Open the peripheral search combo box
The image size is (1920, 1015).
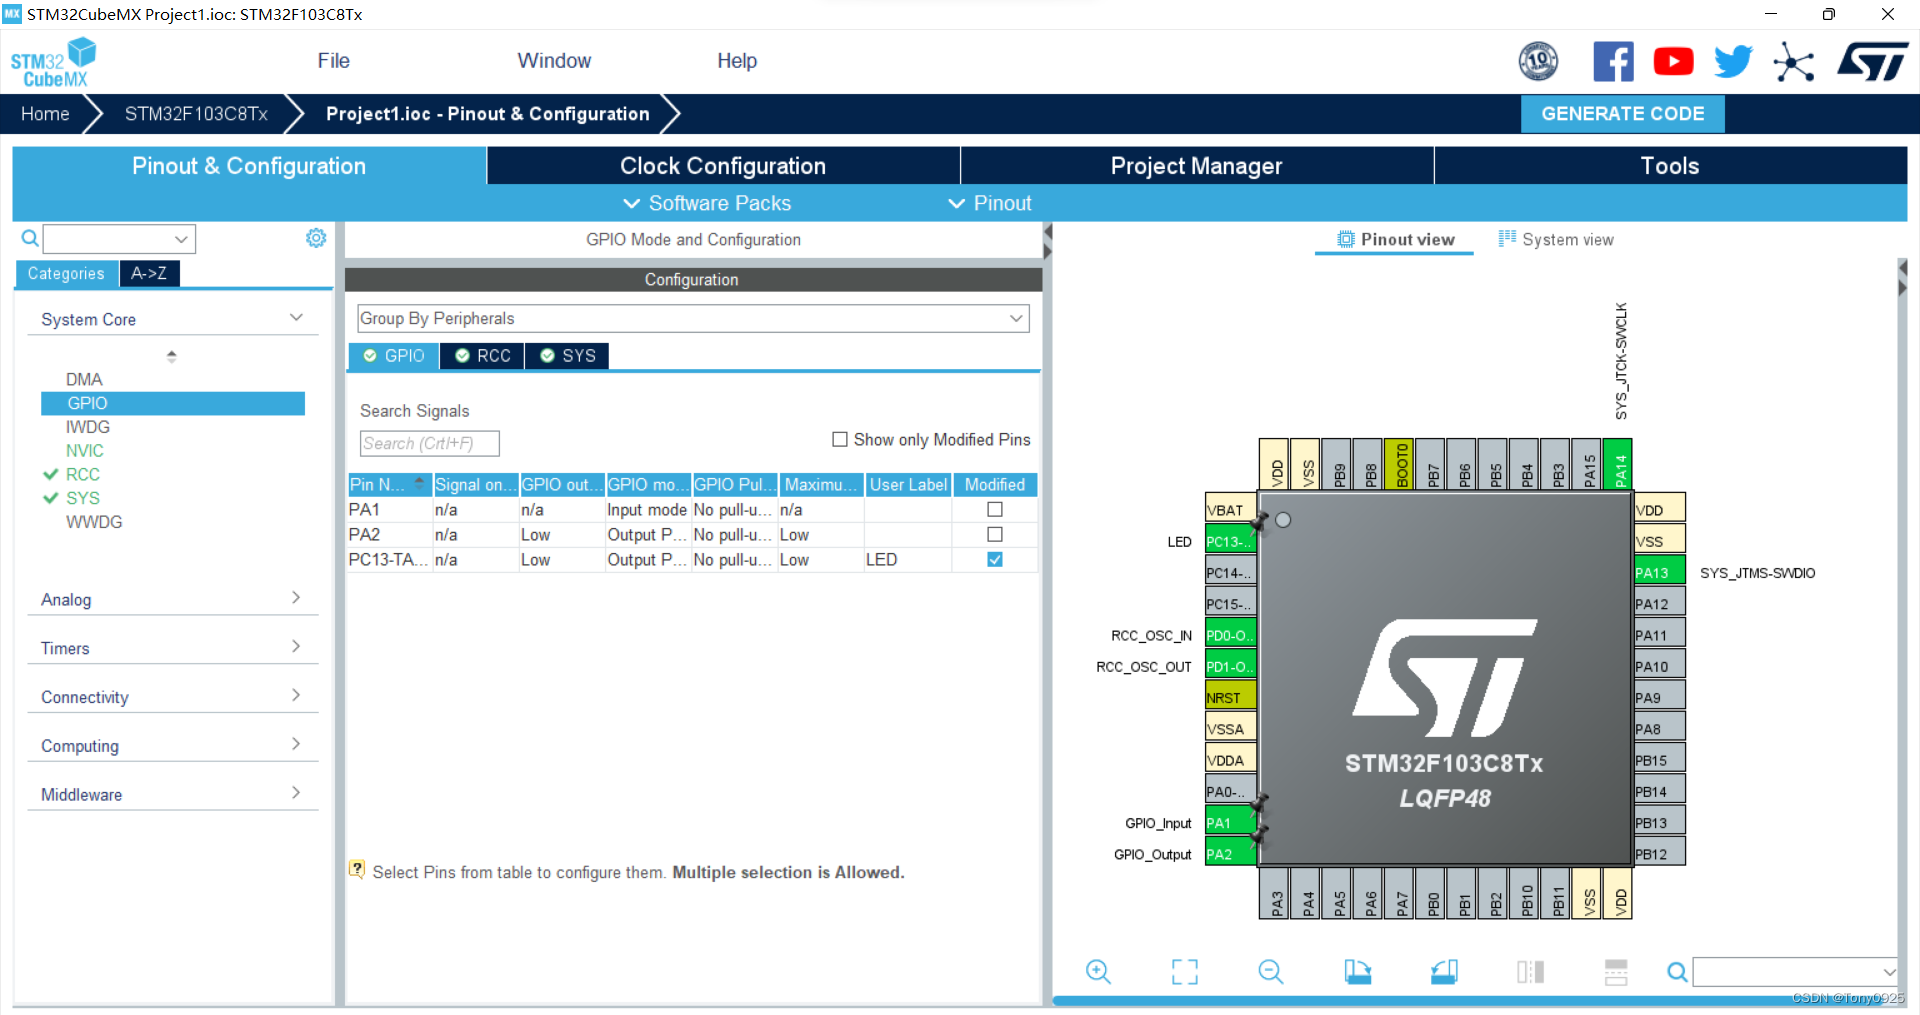click(x=119, y=239)
